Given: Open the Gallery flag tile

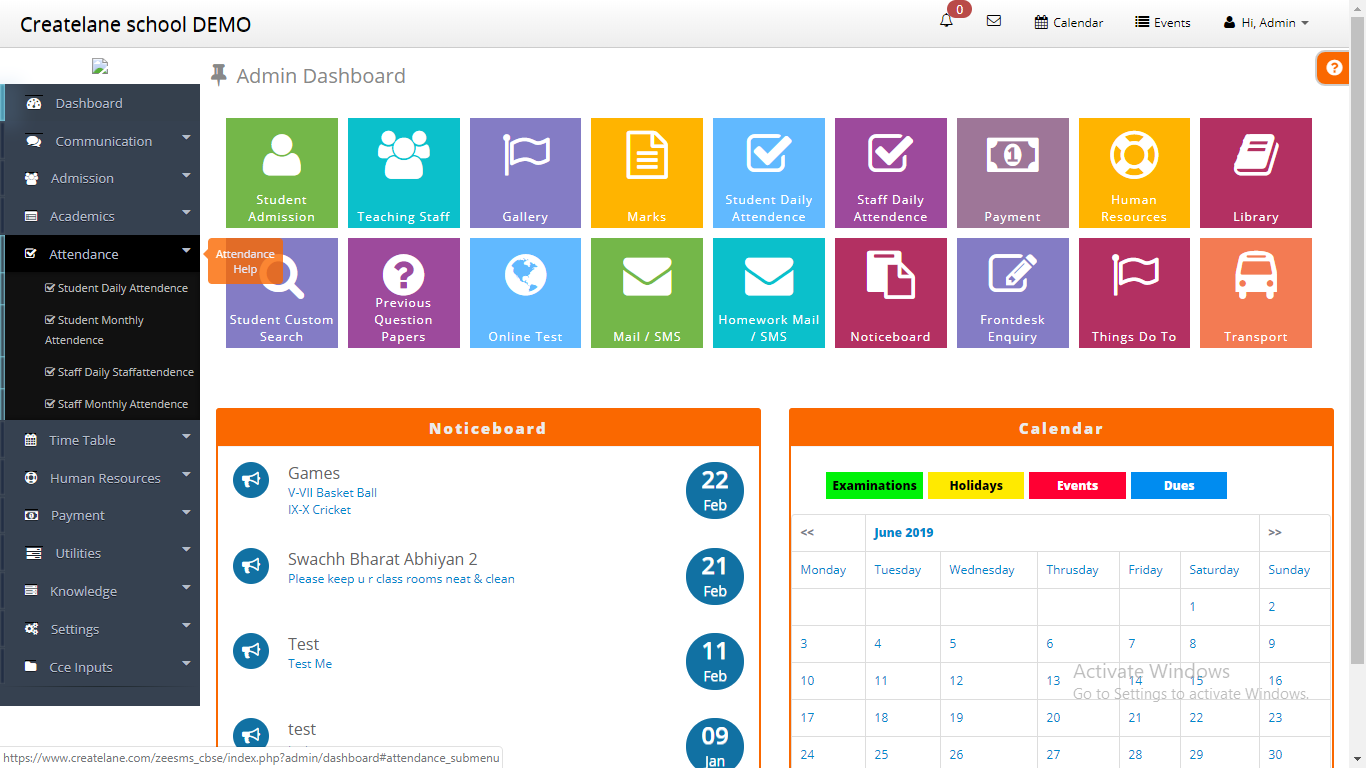Looking at the screenshot, I should point(525,172).
